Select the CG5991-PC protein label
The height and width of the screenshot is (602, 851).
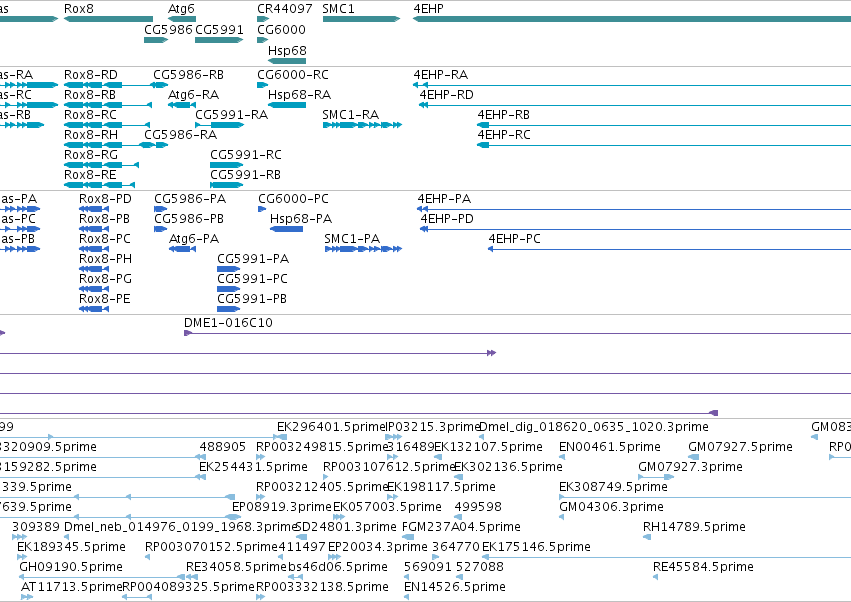[252, 279]
